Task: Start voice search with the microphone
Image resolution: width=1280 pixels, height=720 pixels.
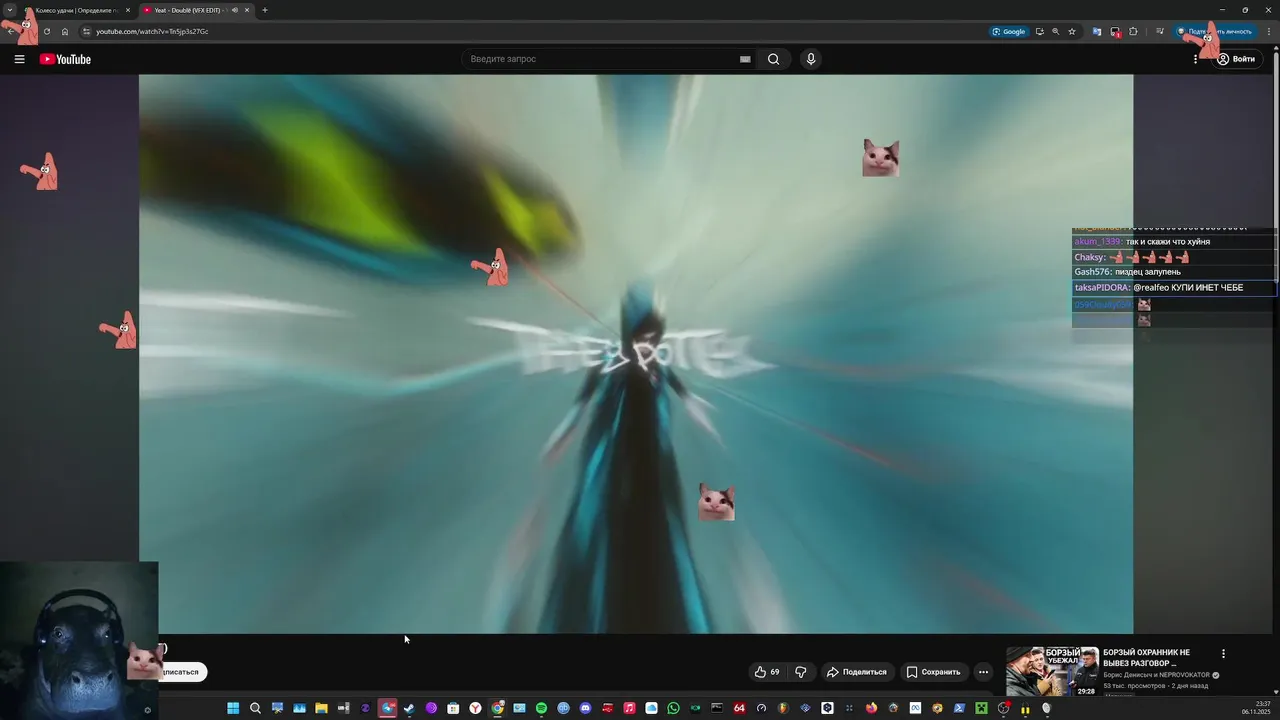Action: 811,59
